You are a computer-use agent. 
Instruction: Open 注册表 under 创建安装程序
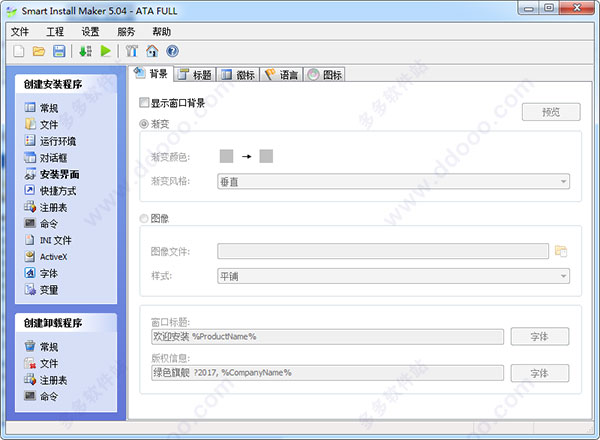[46, 207]
